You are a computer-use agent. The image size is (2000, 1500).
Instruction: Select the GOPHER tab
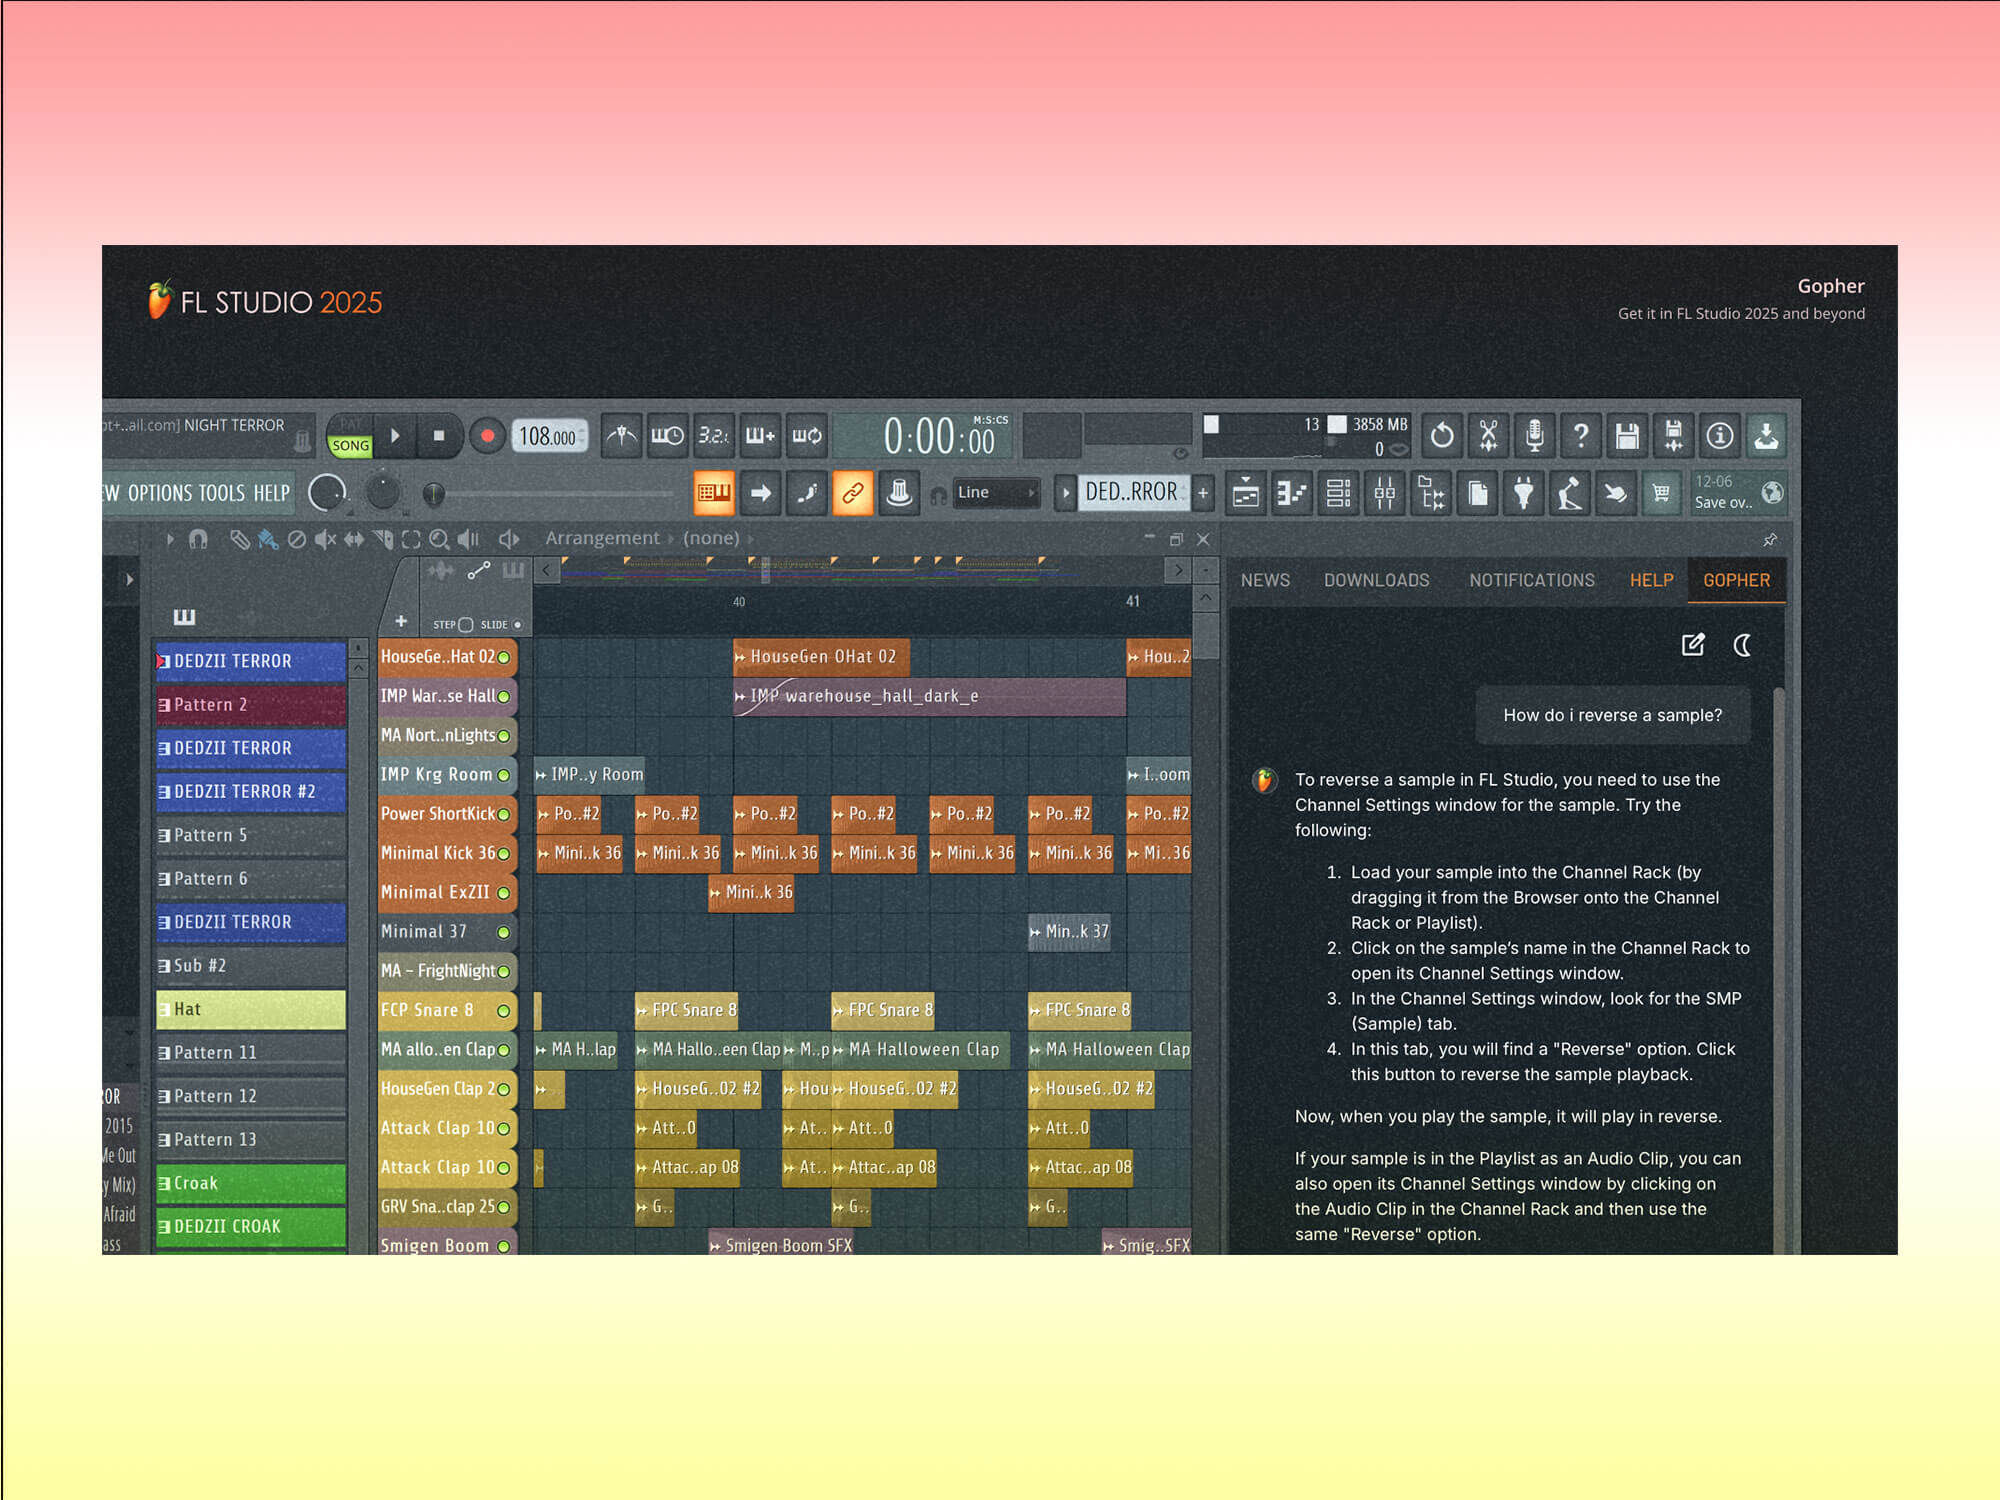(1736, 580)
